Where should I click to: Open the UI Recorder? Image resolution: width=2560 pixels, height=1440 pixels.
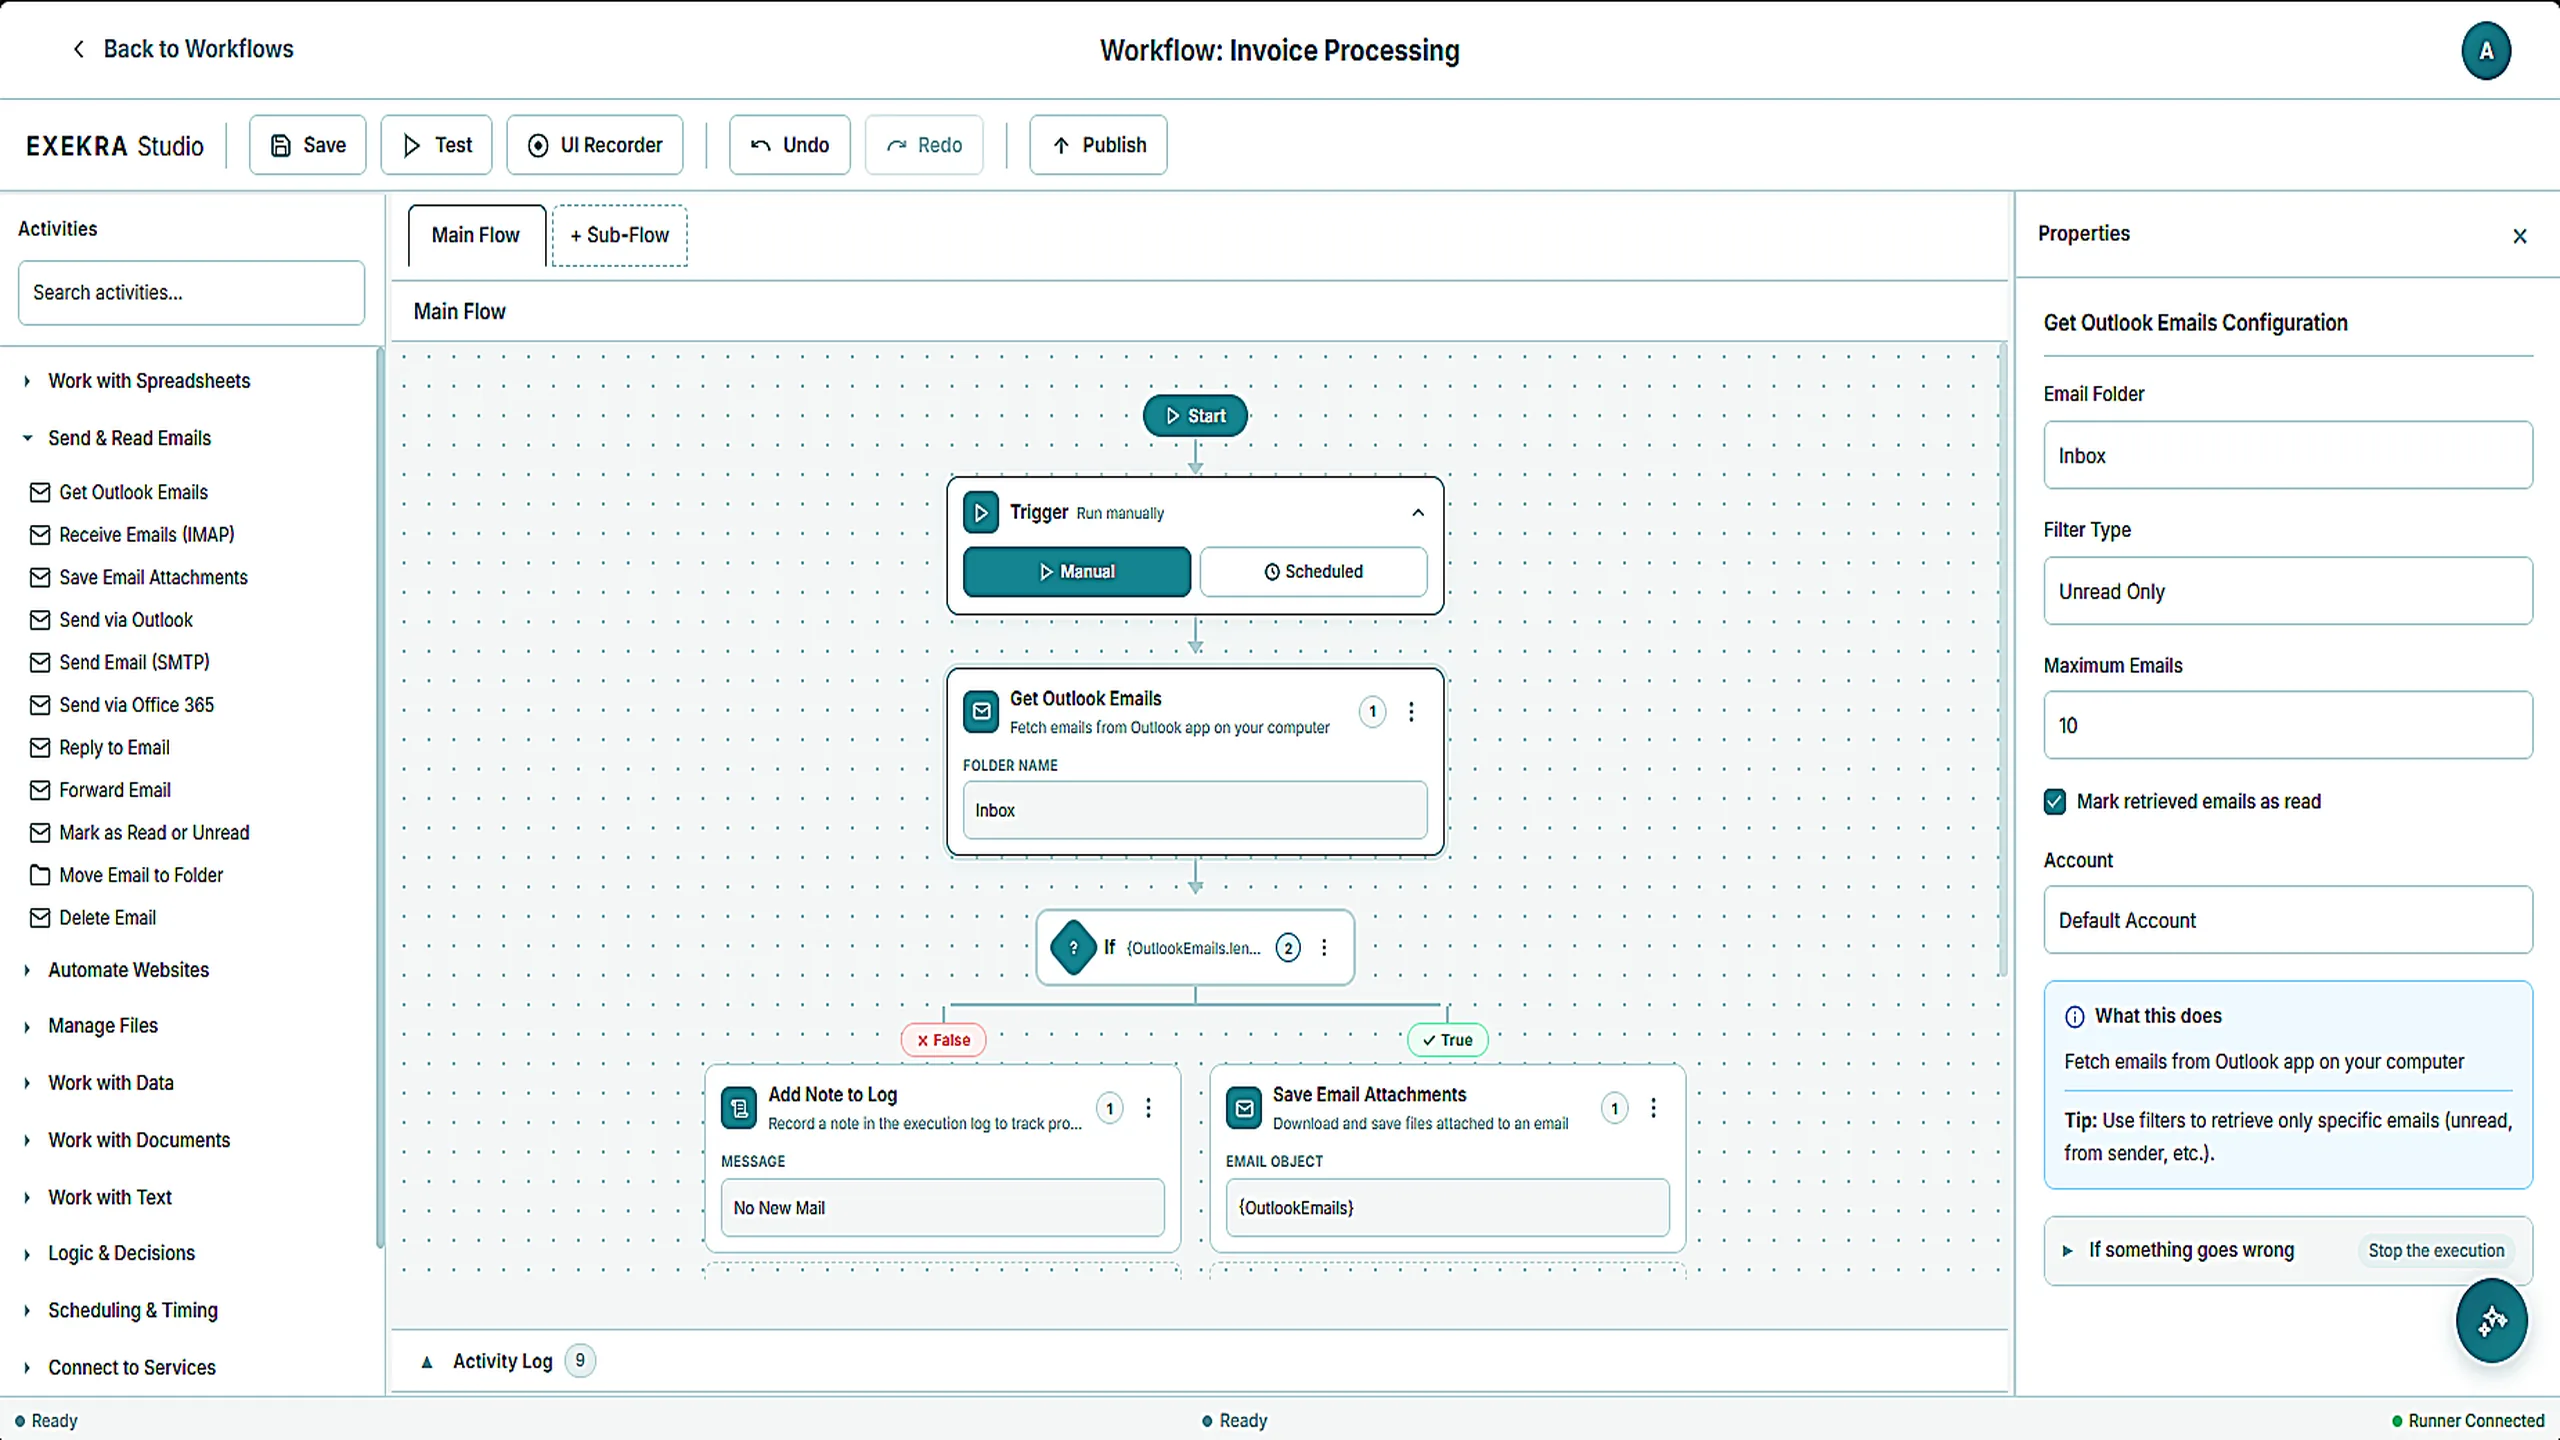(x=594, y=144)
